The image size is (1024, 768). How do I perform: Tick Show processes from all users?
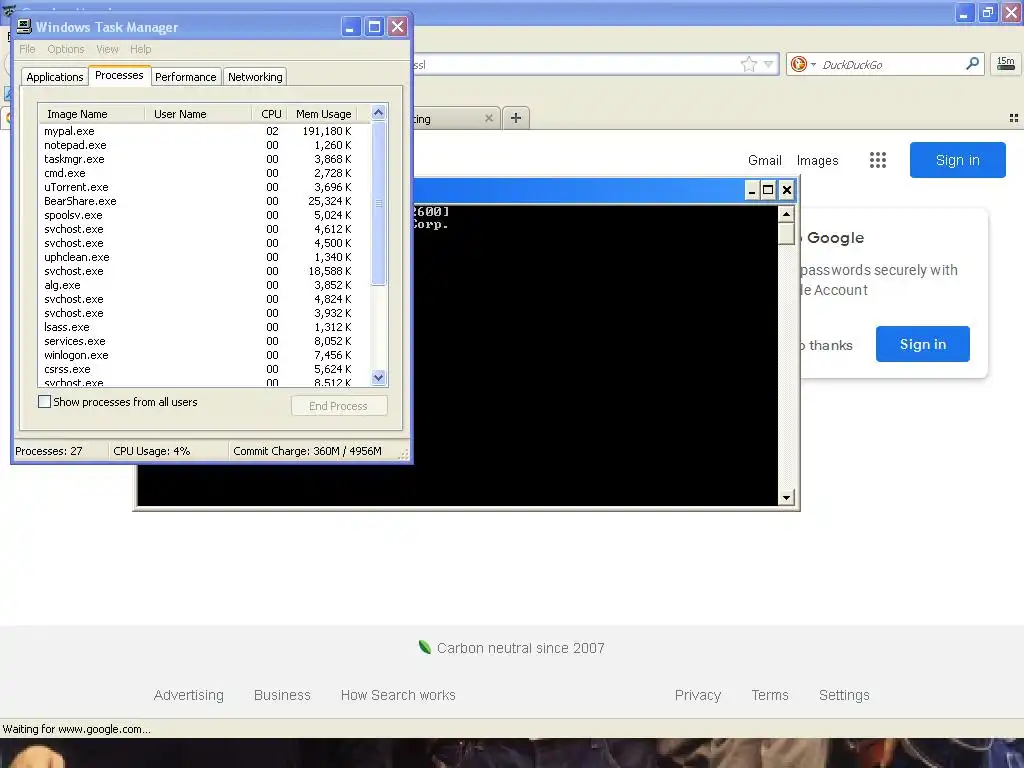[x=44, y=402]
